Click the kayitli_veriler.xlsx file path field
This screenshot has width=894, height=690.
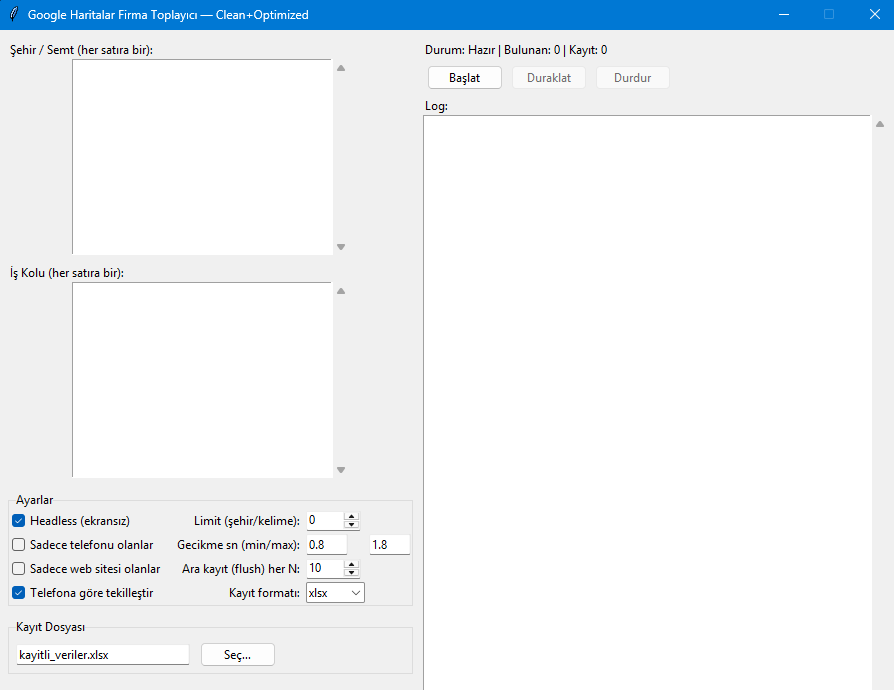[103, 655]
